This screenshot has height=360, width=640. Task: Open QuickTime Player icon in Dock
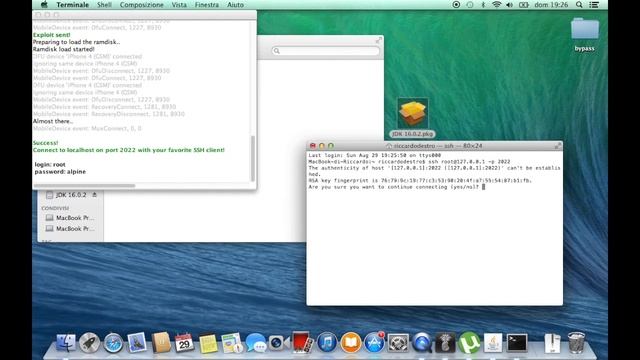422,342
